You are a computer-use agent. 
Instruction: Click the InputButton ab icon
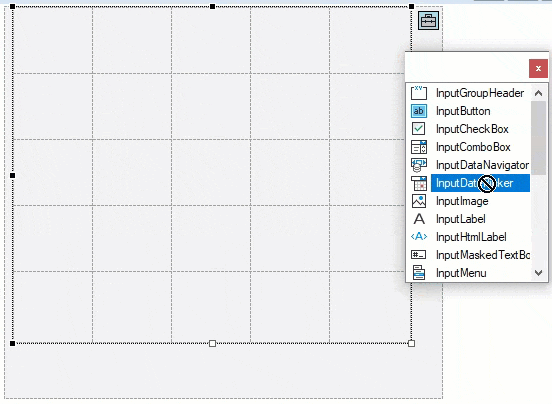(x=419, y=111)
